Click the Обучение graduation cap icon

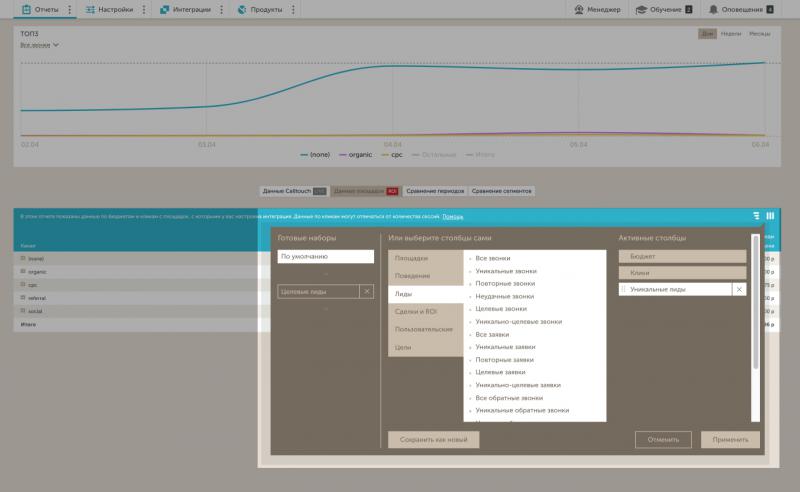(x=642, y=9)
